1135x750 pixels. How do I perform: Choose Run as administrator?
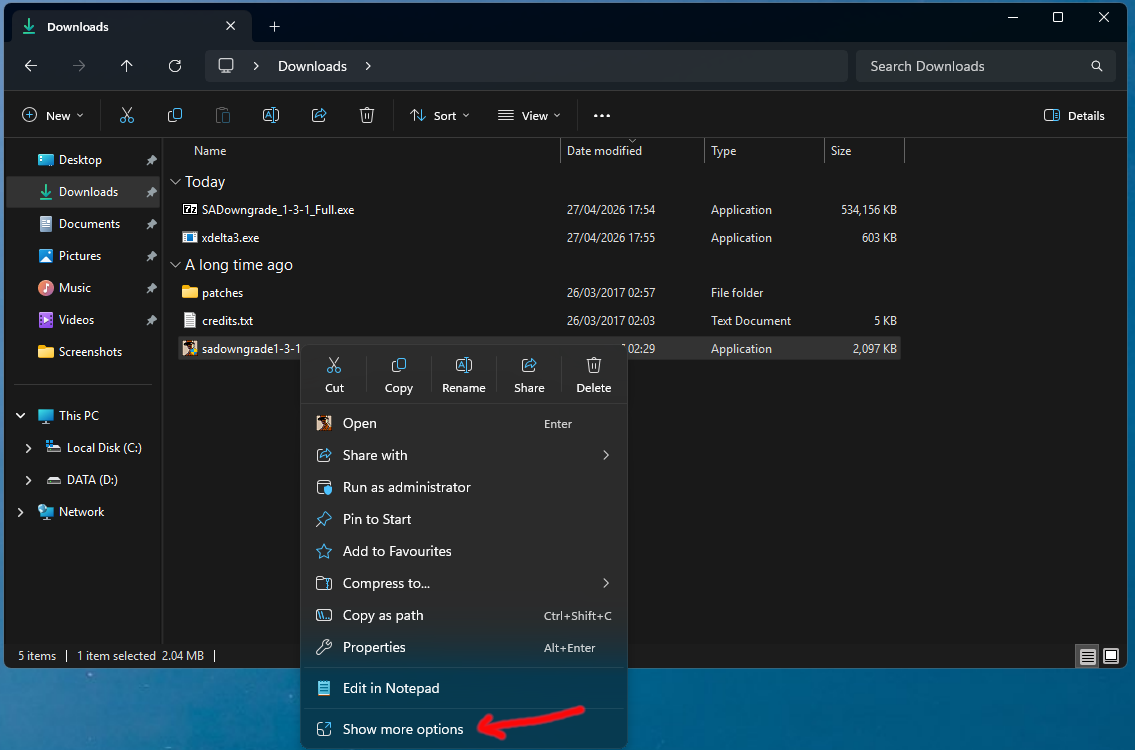pyautogui.click(x=464, y=487)
